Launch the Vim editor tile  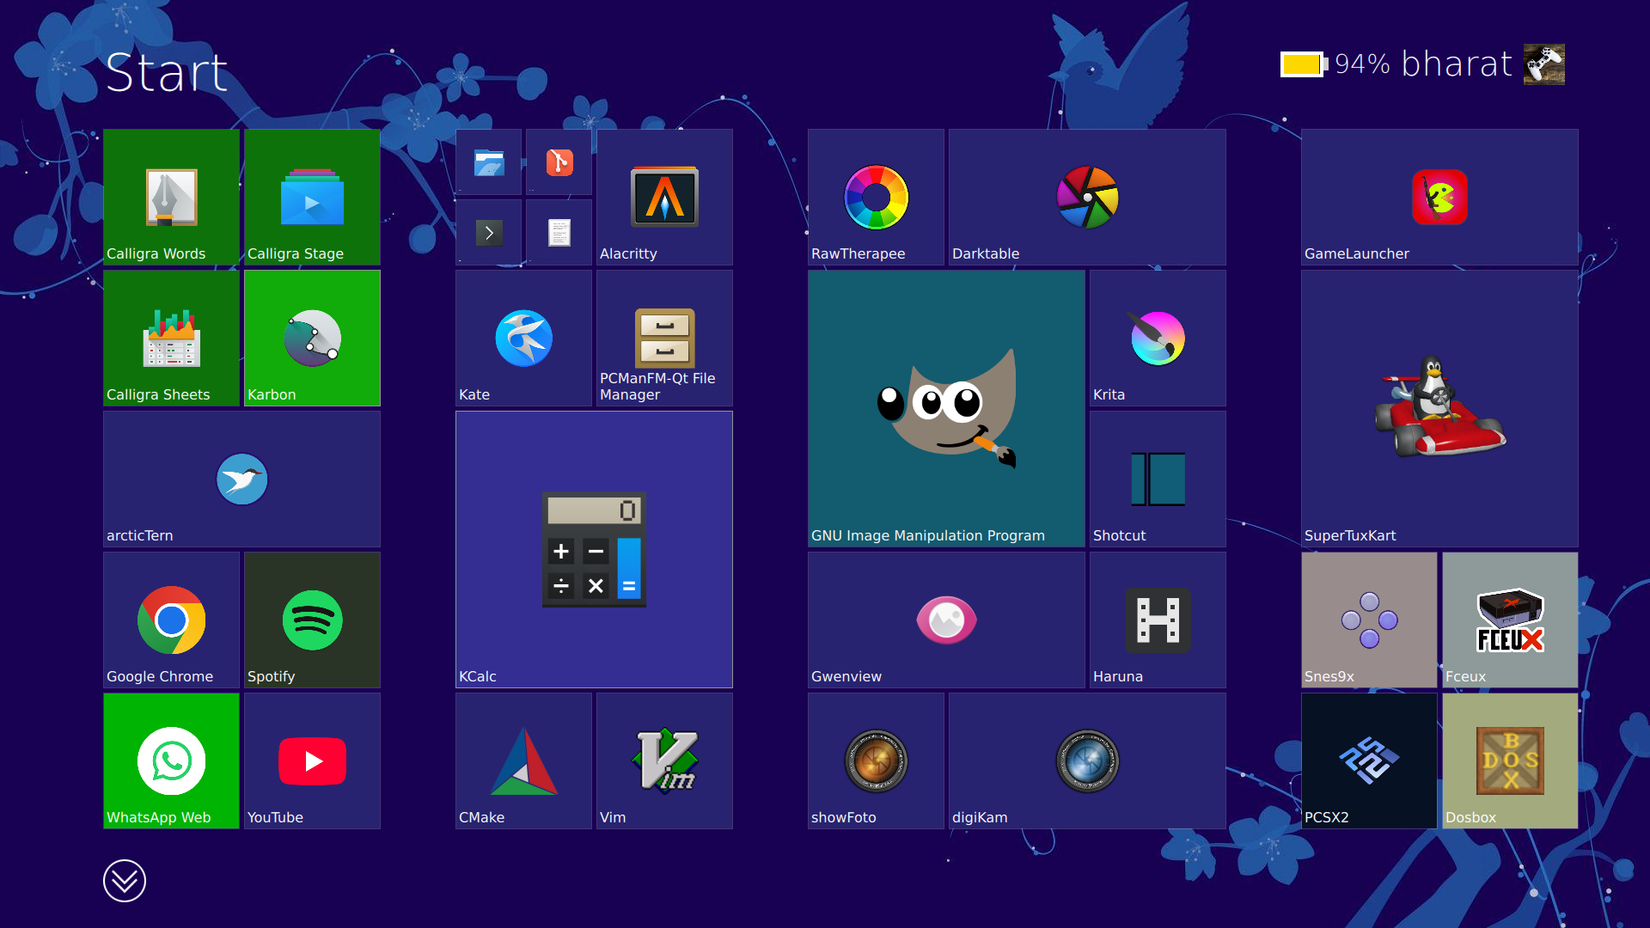pyautogui.click(x=664, y=761)
